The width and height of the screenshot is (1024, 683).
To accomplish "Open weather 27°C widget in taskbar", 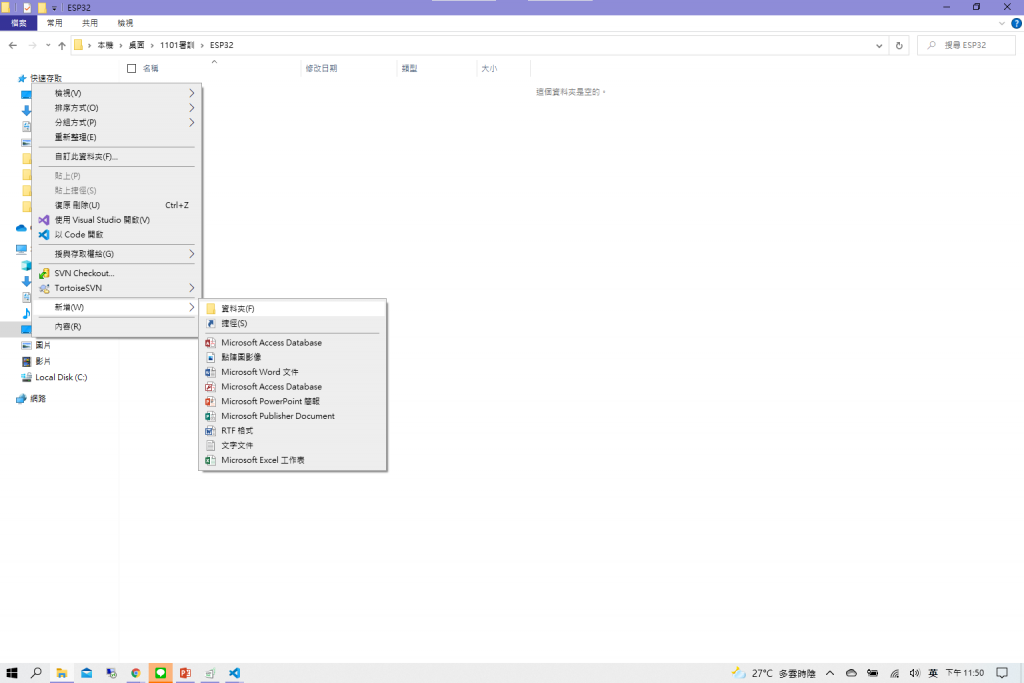I will [x=774, y=673].
